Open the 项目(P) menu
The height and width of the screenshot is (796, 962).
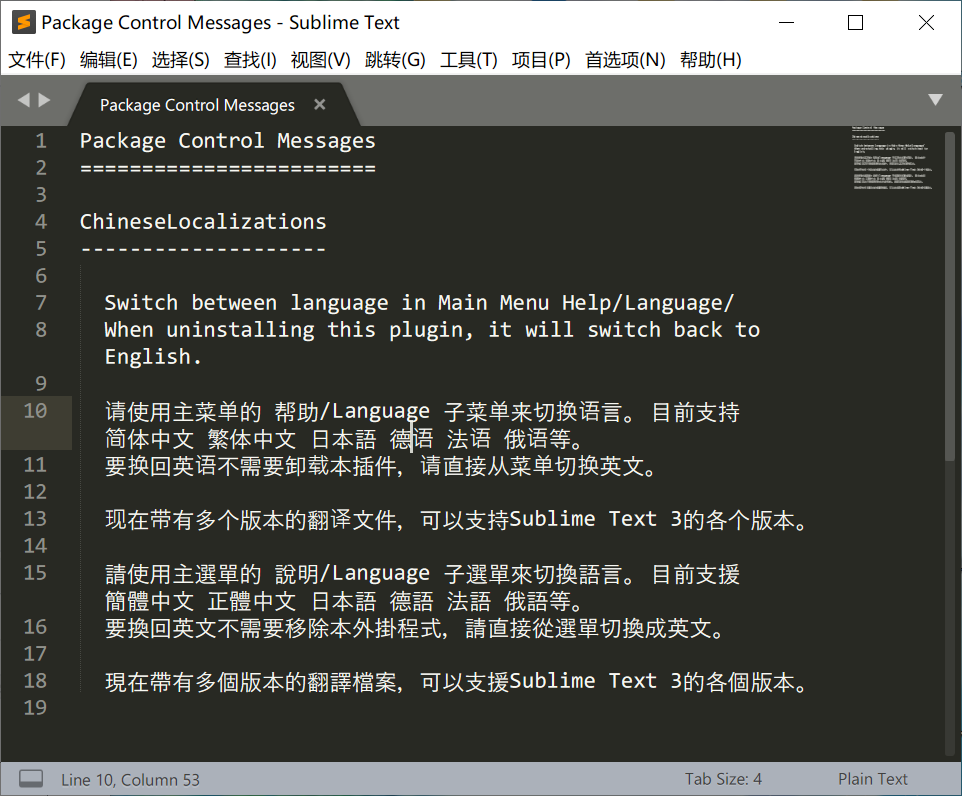click(541, 60)
